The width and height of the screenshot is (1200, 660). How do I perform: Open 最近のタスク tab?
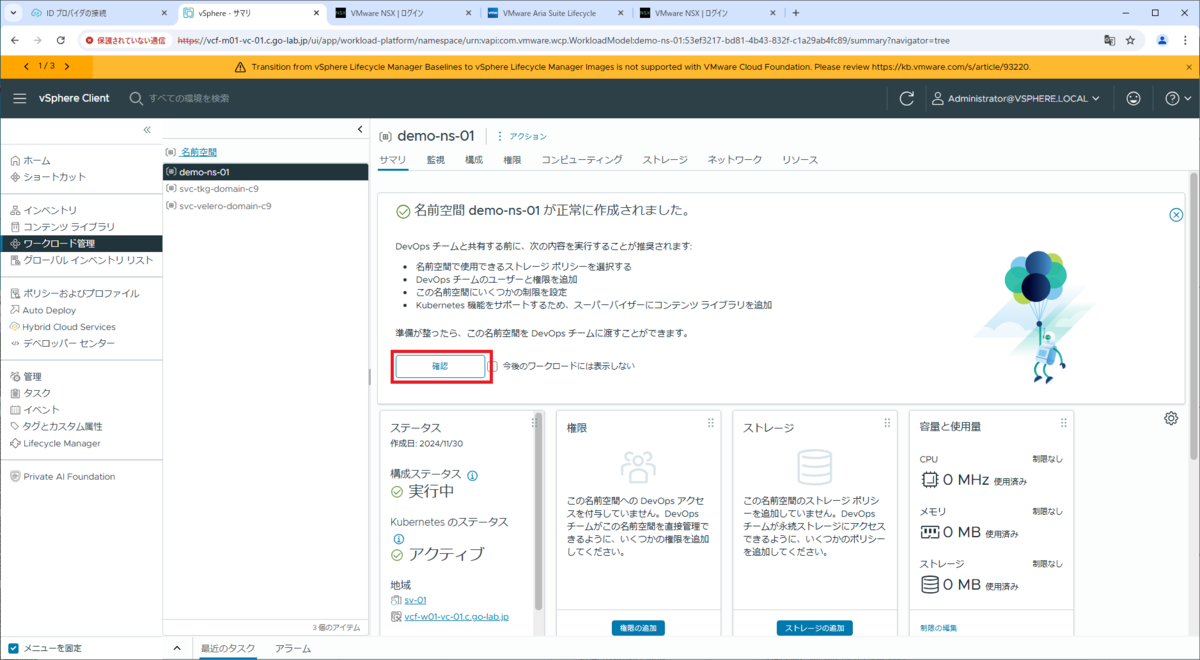[228, 648]
